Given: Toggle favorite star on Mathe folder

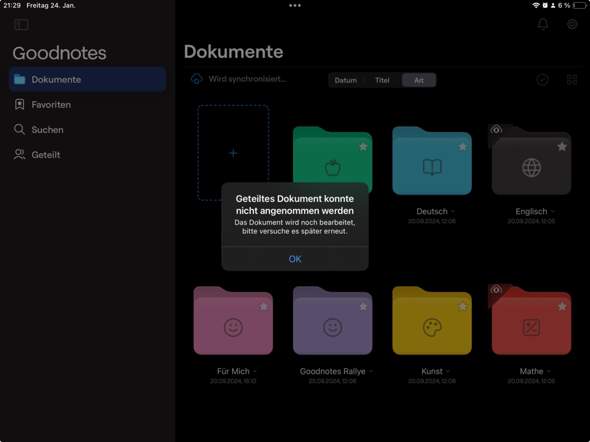Looking at the screenshot, I should click(x=562, y=307).
